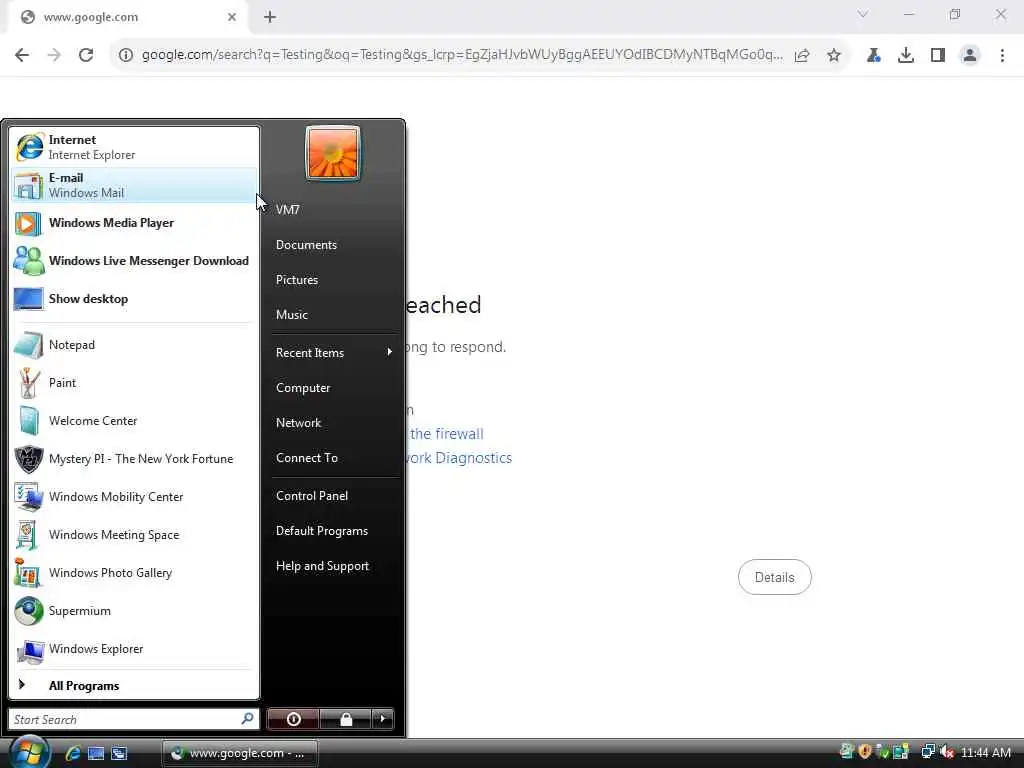This screenshot has width=1024, height=768.
Task: Close the www.google.com tab
Action: [x=232, y=17]
